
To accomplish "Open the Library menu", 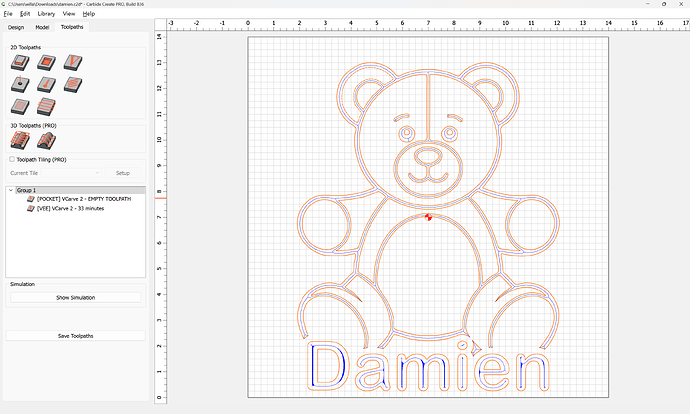I will tap(45, 14).
